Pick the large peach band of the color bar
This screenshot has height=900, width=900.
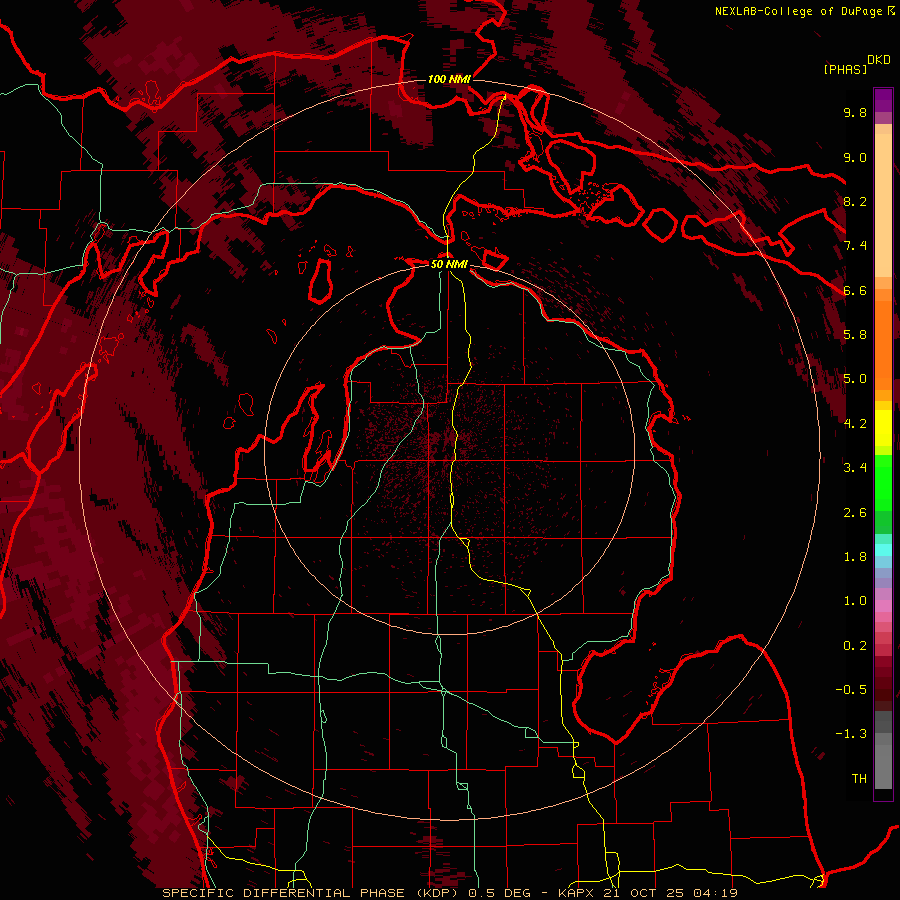tap(883, 206)
